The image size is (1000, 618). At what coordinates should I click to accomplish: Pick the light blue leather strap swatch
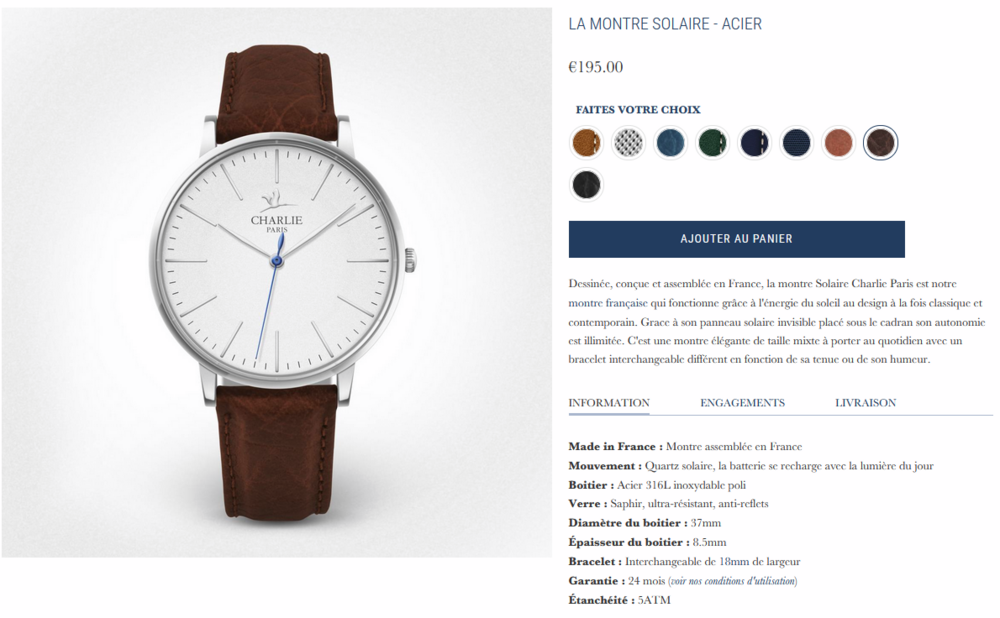pyautogui.click(x=670, y=142)
